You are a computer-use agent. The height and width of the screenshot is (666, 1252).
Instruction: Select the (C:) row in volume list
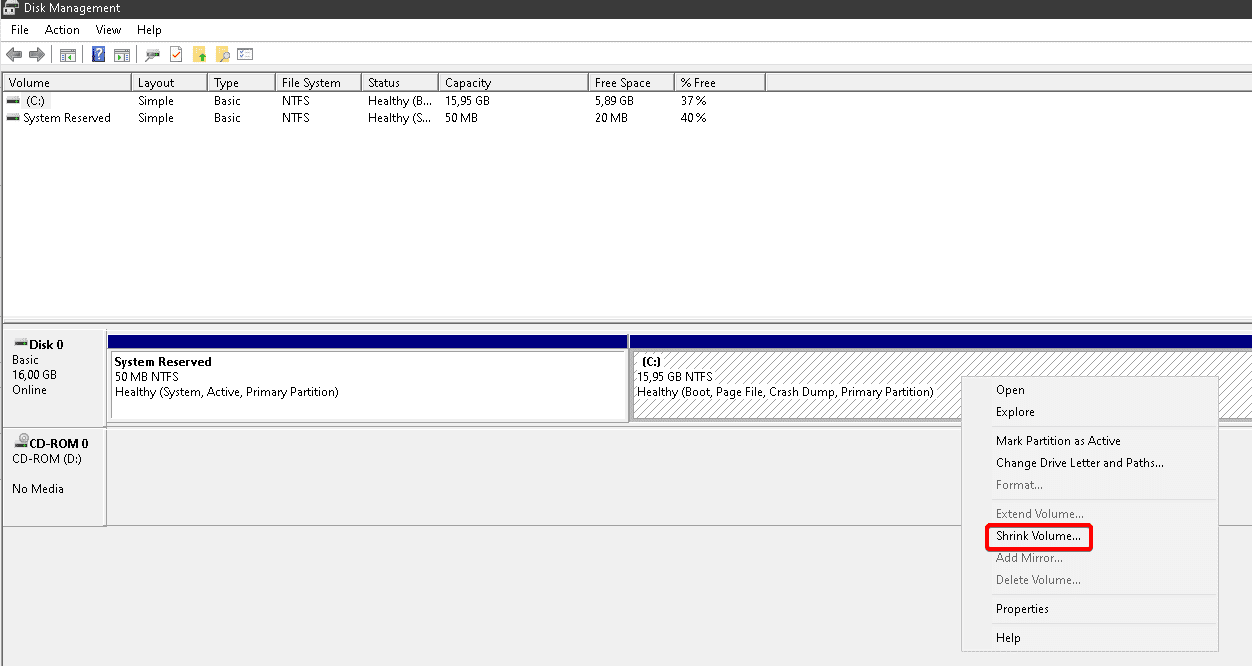385,101
